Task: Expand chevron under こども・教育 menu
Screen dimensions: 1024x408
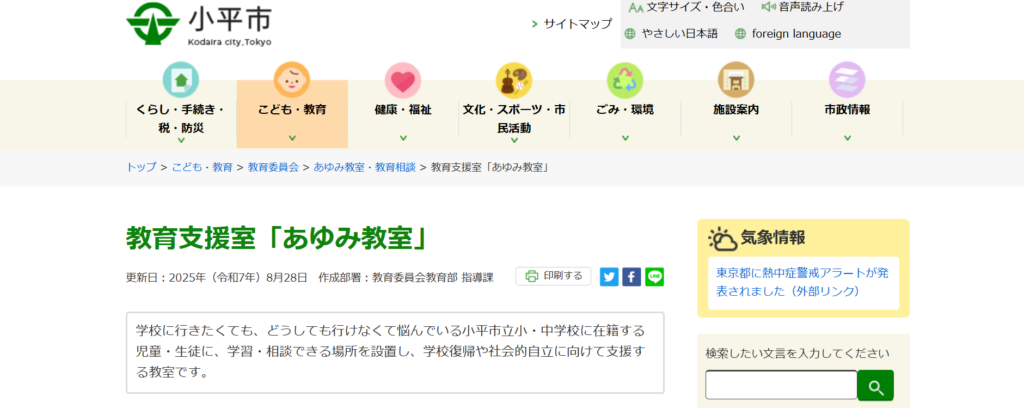Action: pos(292,138)
